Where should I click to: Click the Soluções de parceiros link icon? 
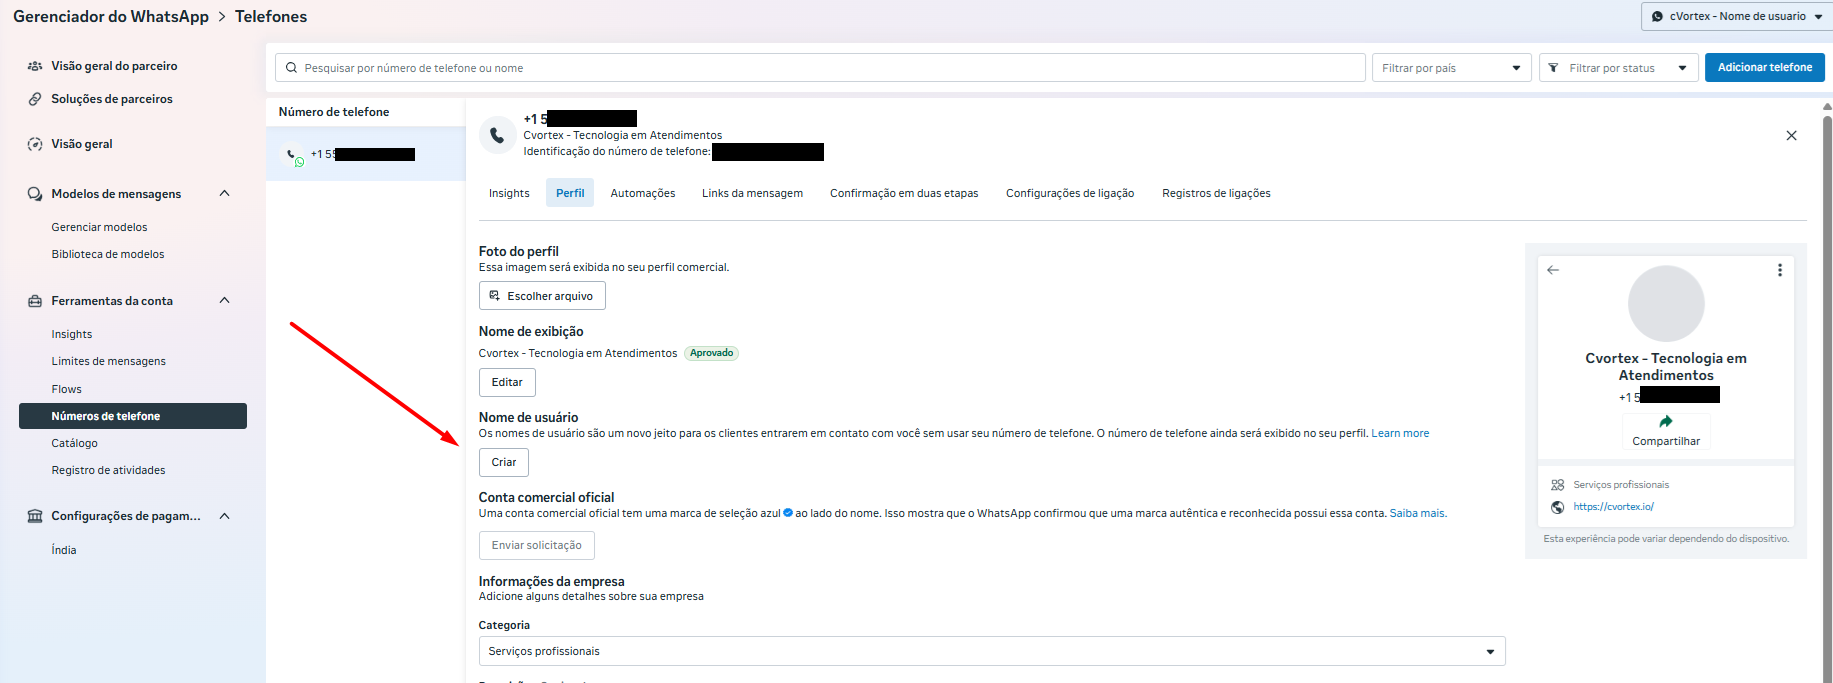coord(35,99)
